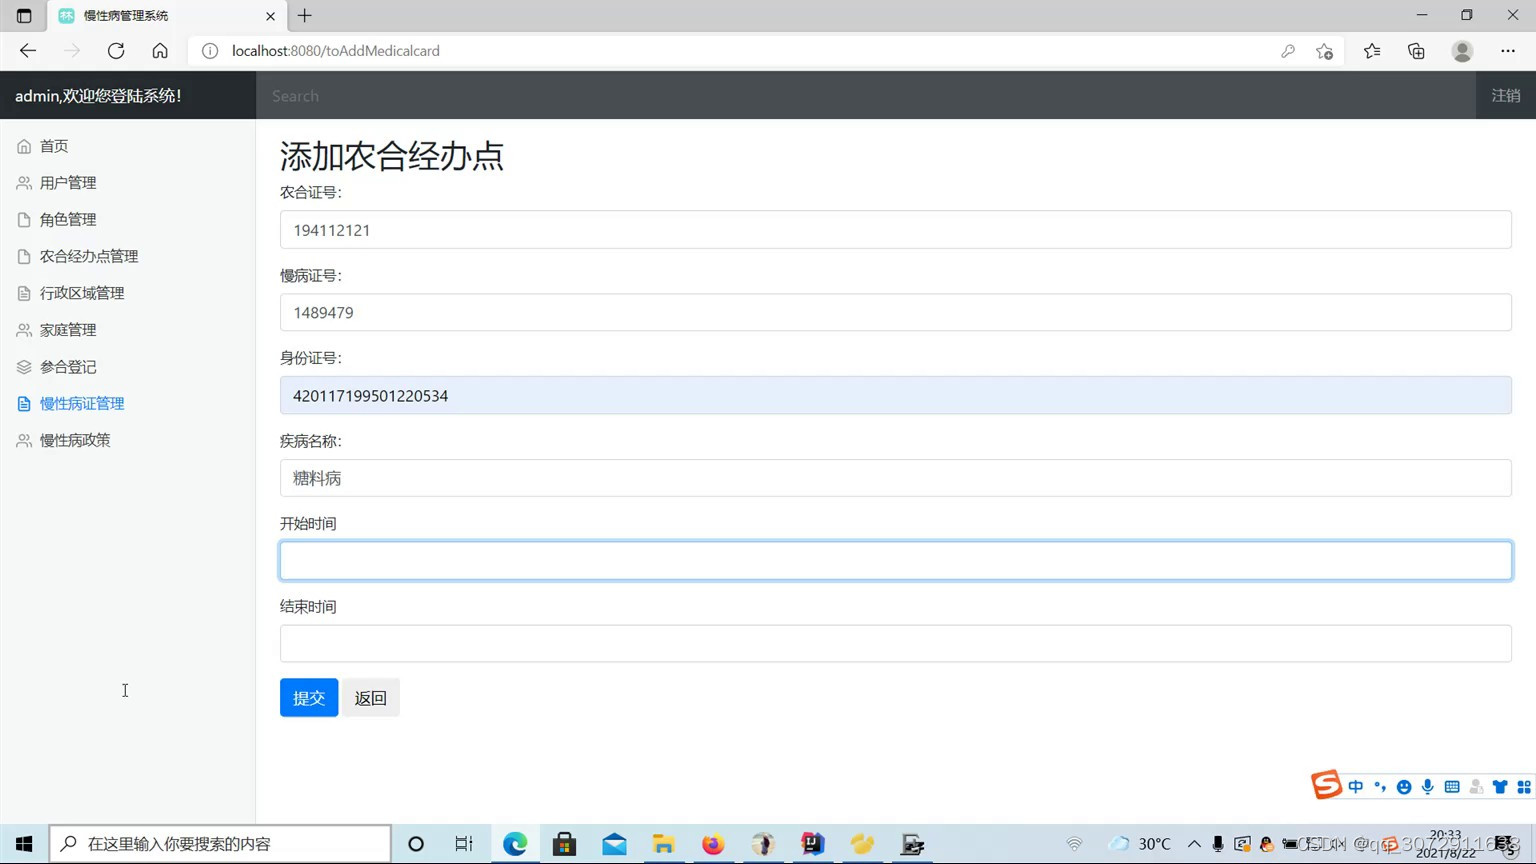
Task: Open 农合经办点管理 in the sidebar
Action: pos(88,256)
